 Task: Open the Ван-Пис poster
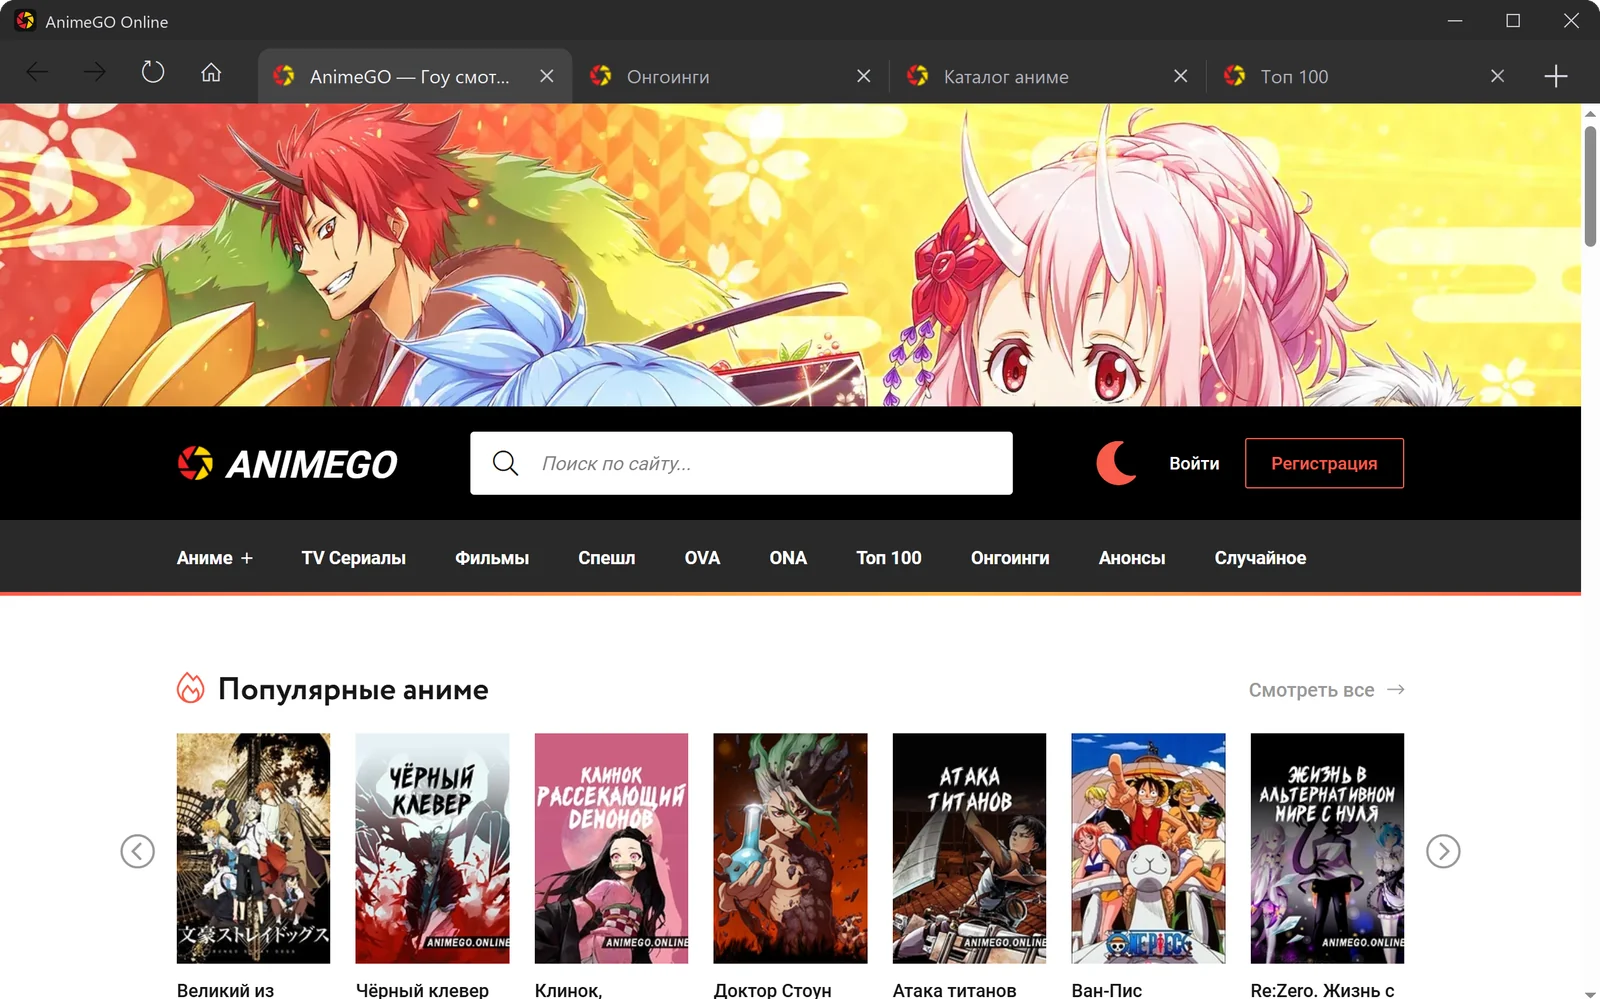[x=1148, y=848]
